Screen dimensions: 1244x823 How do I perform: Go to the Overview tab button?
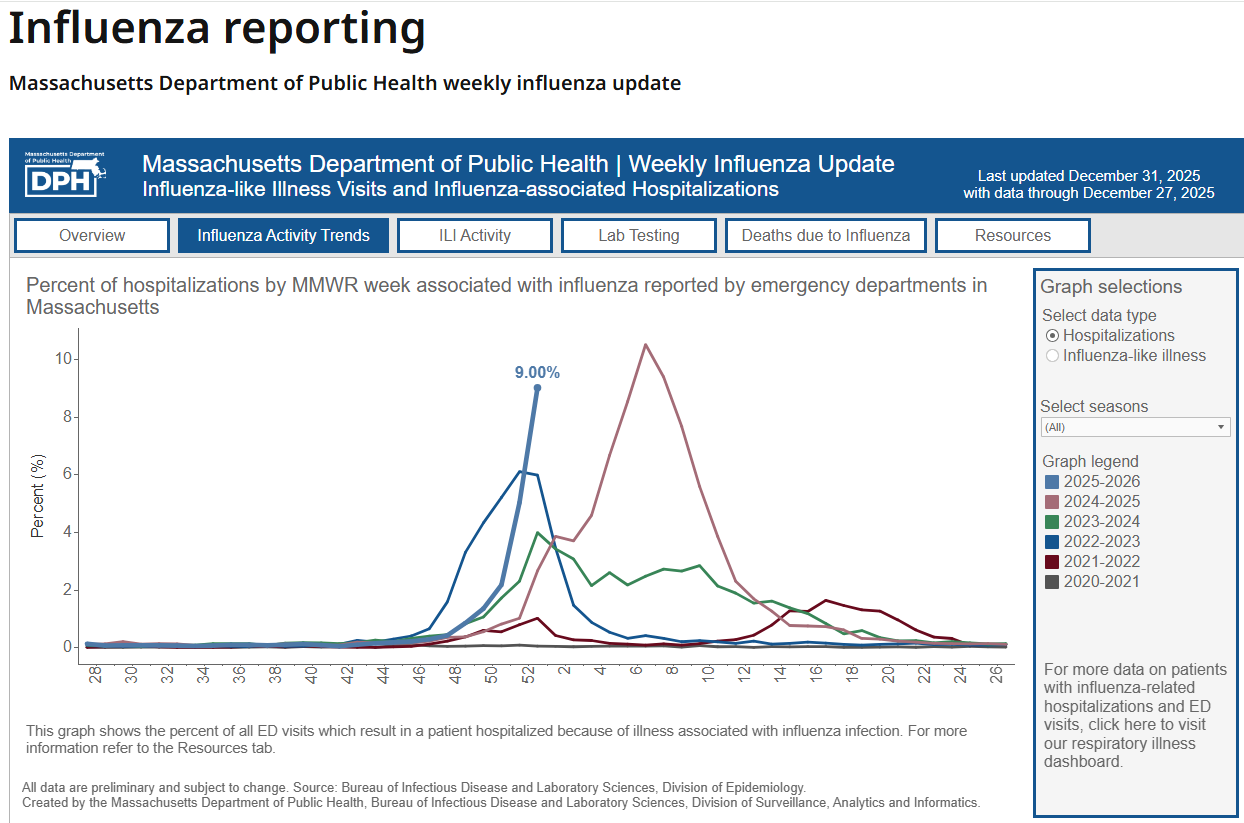click(91, 235)
